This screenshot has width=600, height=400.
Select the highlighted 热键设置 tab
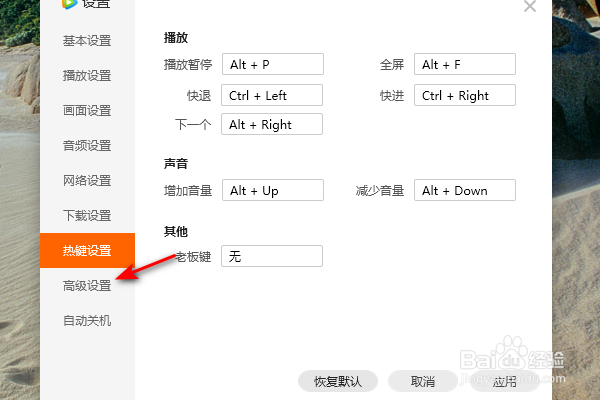point(87,251)
